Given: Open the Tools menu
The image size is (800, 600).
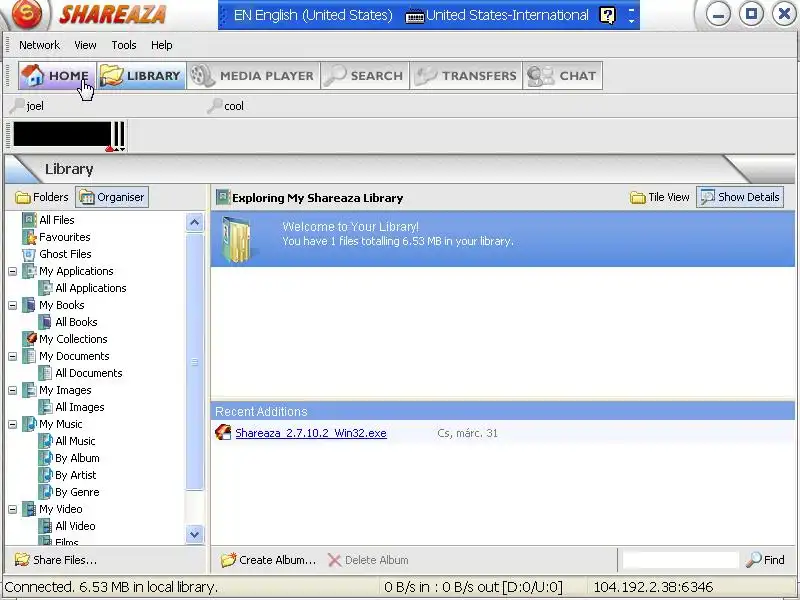Looking at the screenshot, I should pyautogui.click(x=124, y=45).
